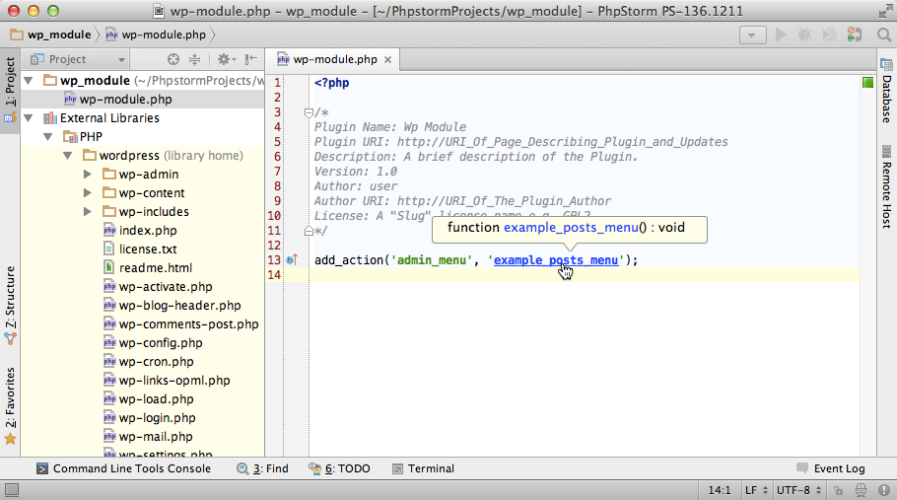This screenshot has width=897, height=500.
Task: Click the fold end marker on line 11
Action: [x=308, y=231]
